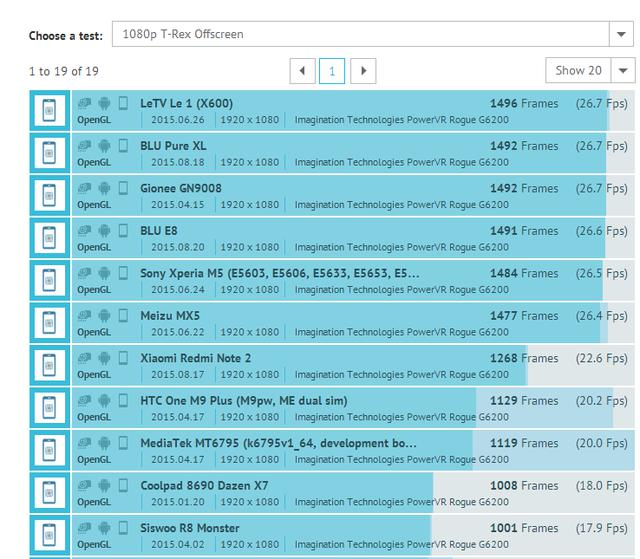
Task: Click the Android icon in Xiaomi Redmi Note 2 row
Action: [x=104, y=358]
